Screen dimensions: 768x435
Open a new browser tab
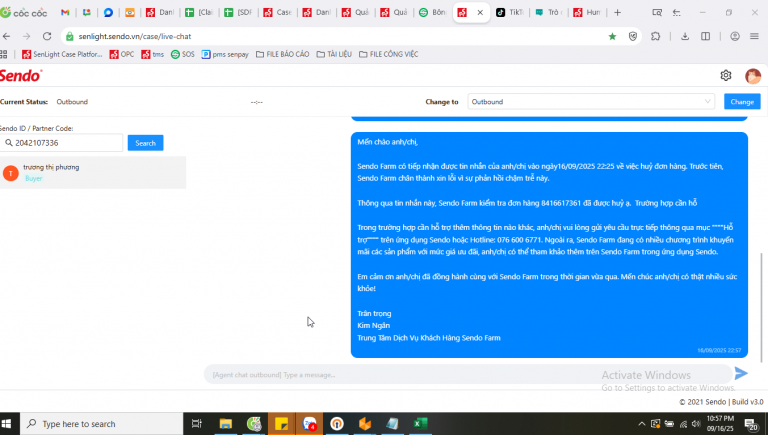pyautogui.click(x=617, y=13)
